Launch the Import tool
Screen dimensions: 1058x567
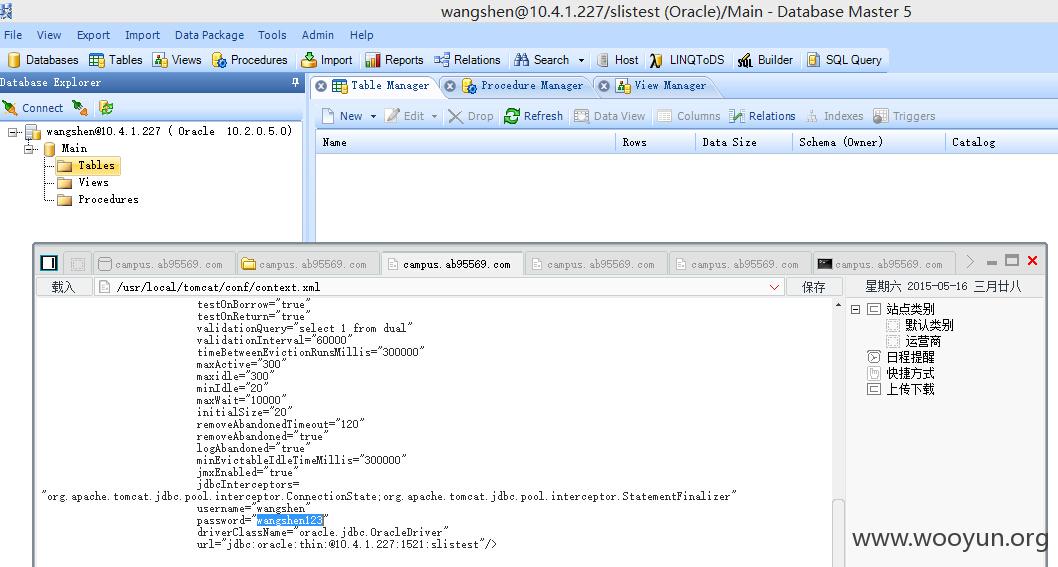point(327,60)
